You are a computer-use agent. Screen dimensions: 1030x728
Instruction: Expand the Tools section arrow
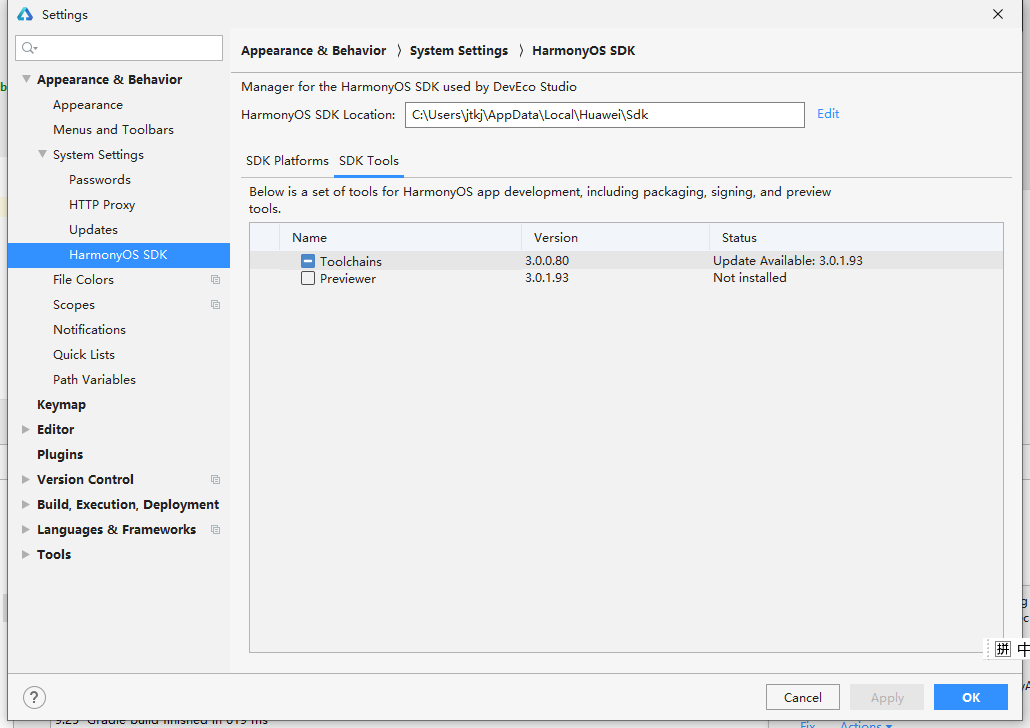pos(26,555)
